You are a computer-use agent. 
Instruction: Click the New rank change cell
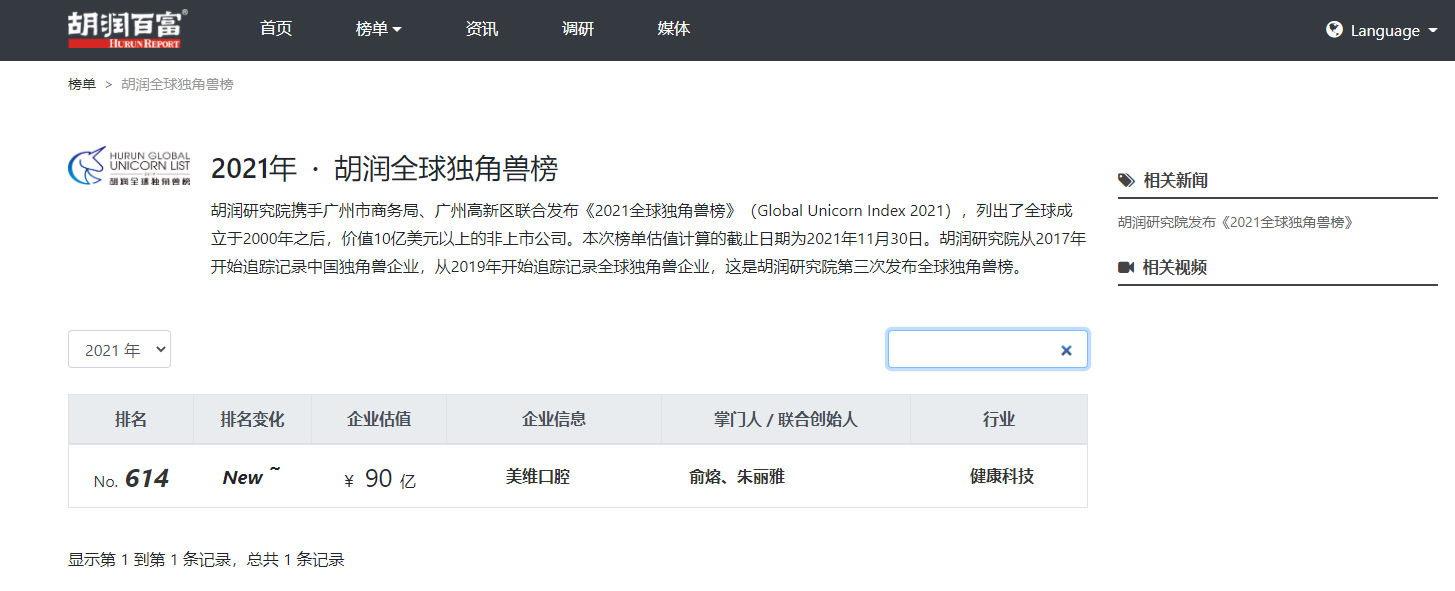click(251, 477)
